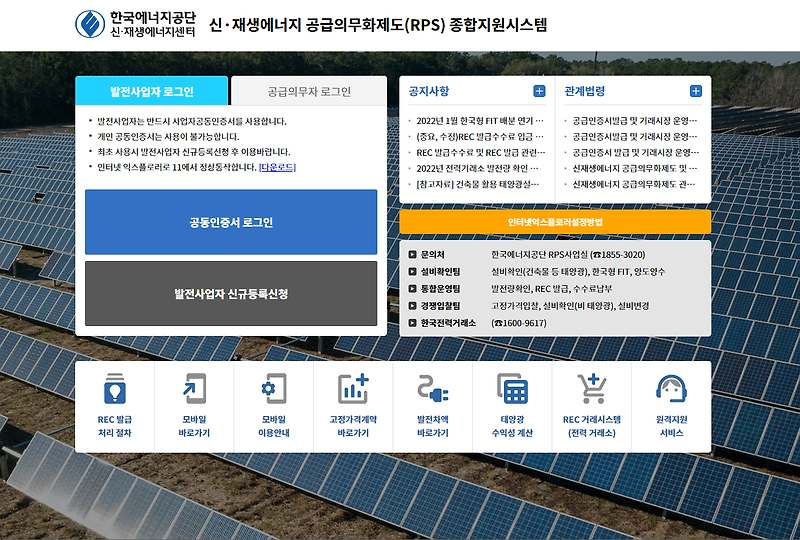Open law item 신재생에너지 공급의무화제도 관
The image size is (800, 540).
634,184
